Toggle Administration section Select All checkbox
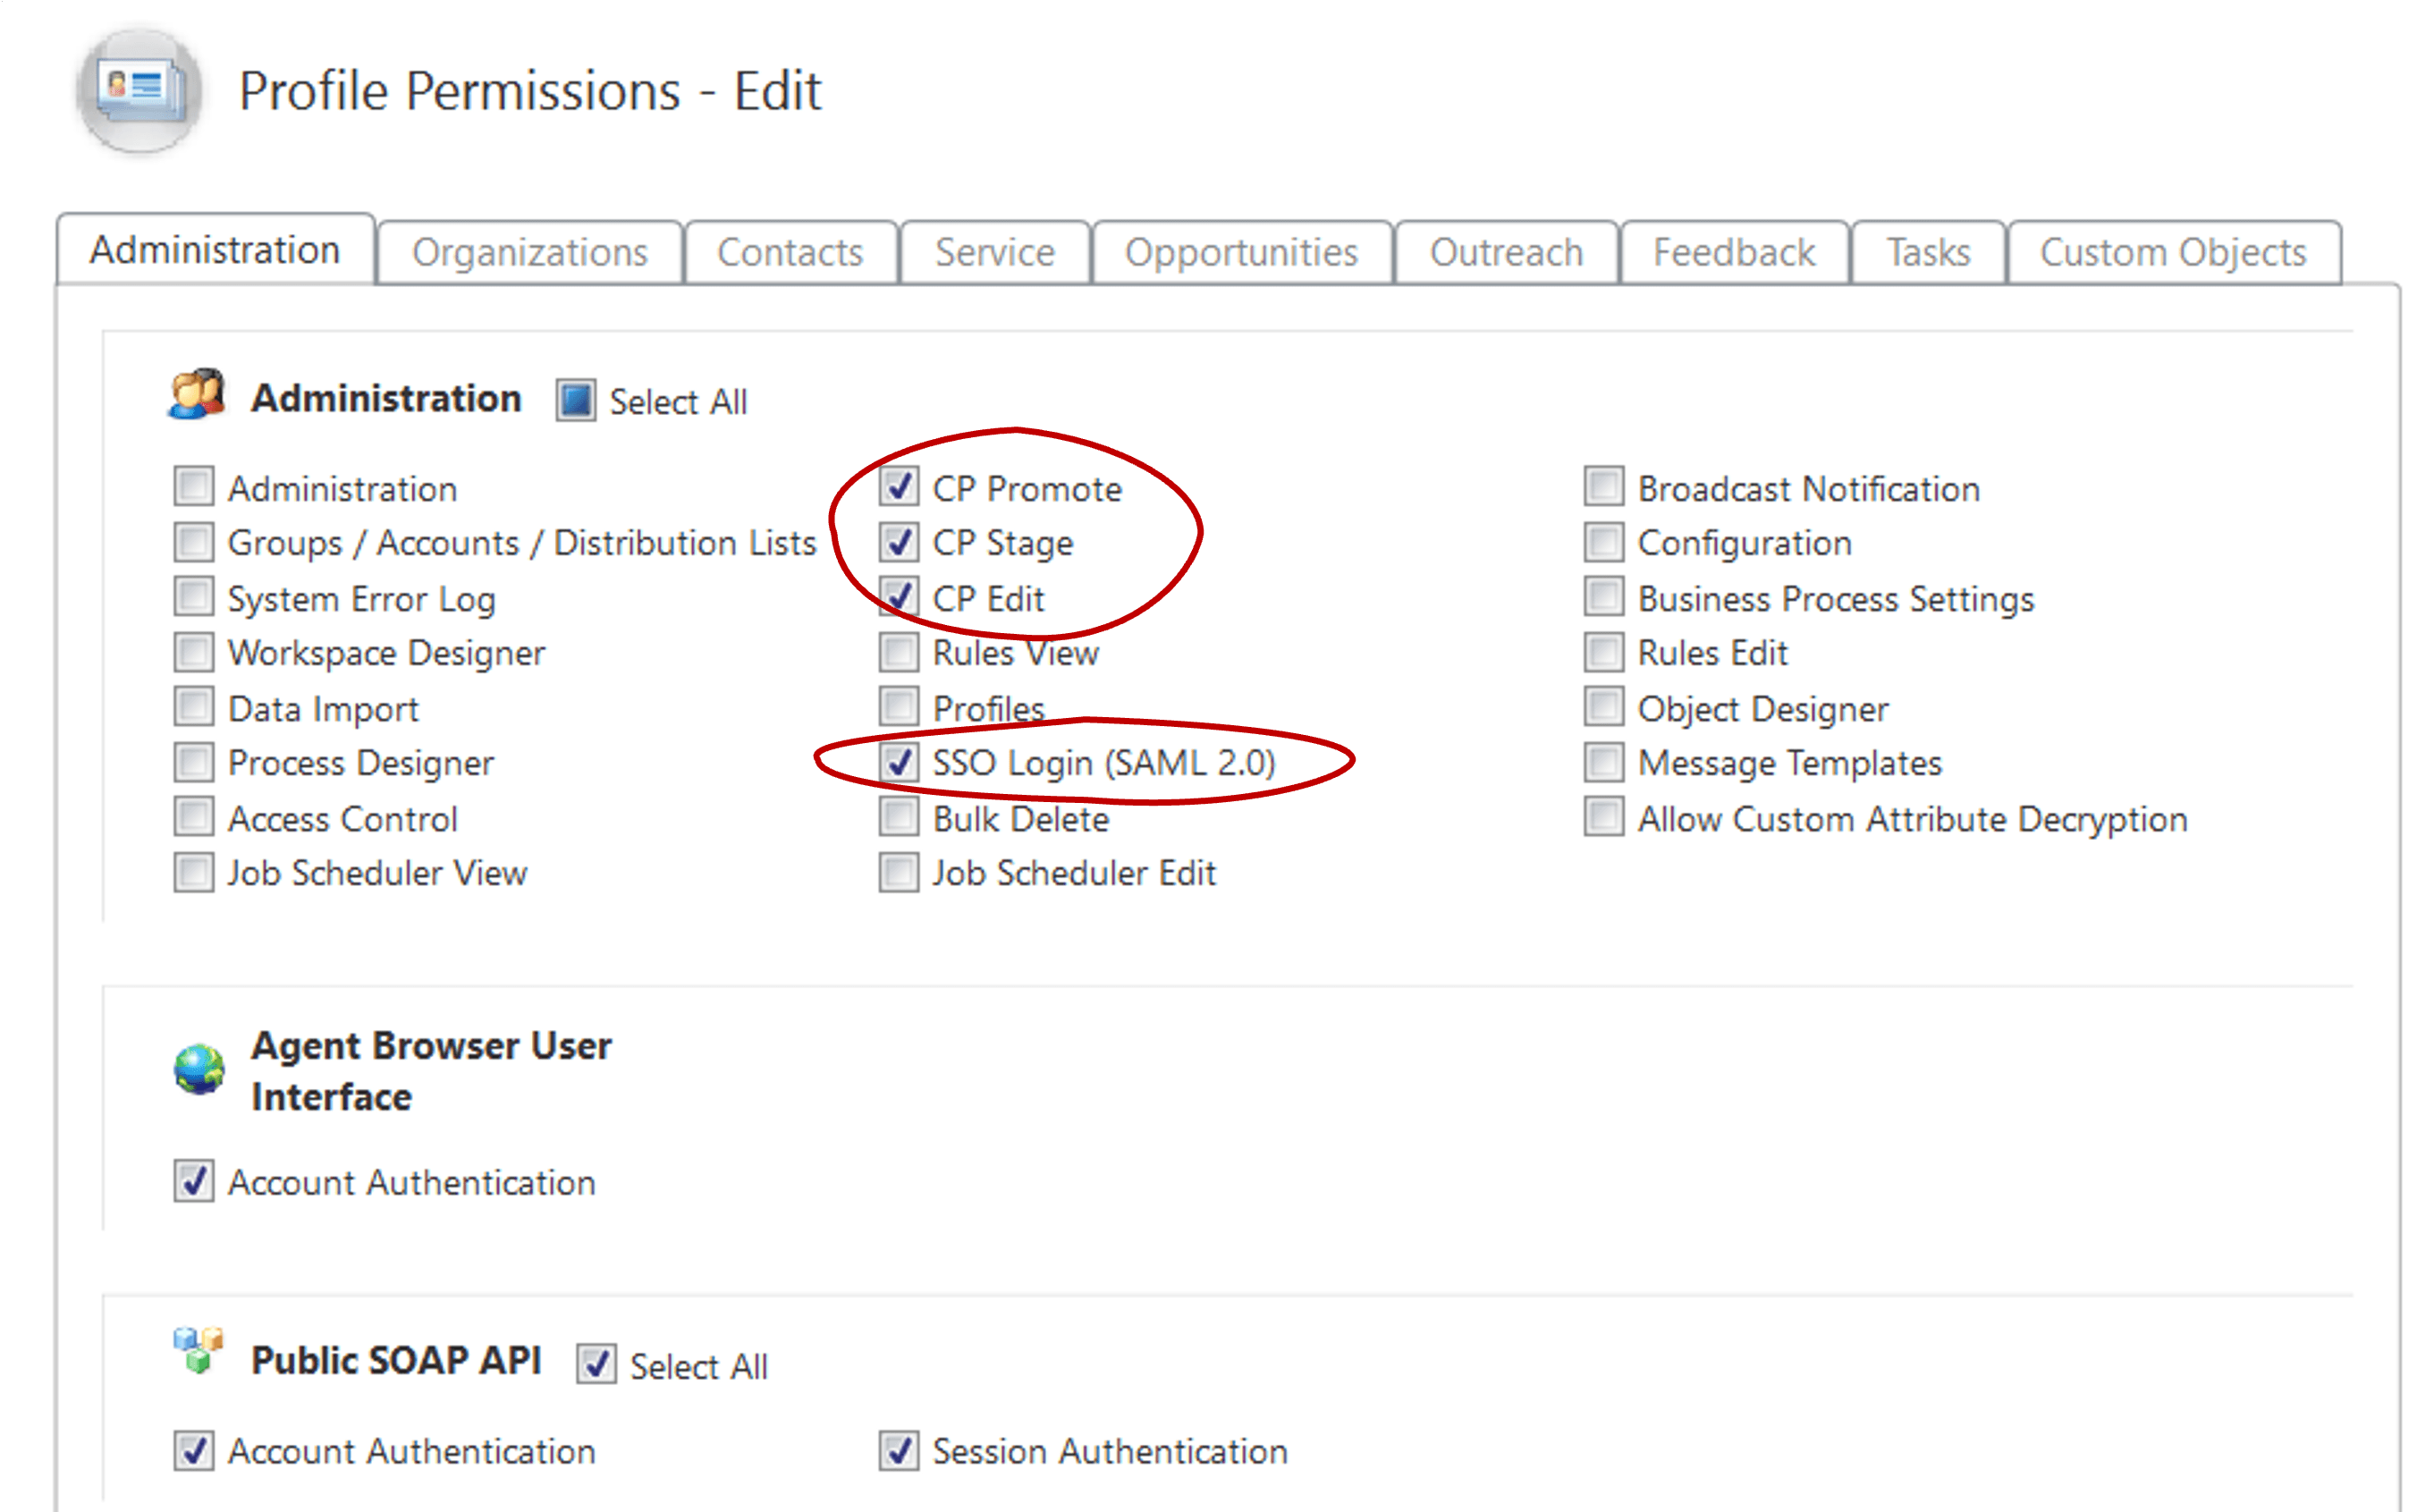 click(576, 400)
